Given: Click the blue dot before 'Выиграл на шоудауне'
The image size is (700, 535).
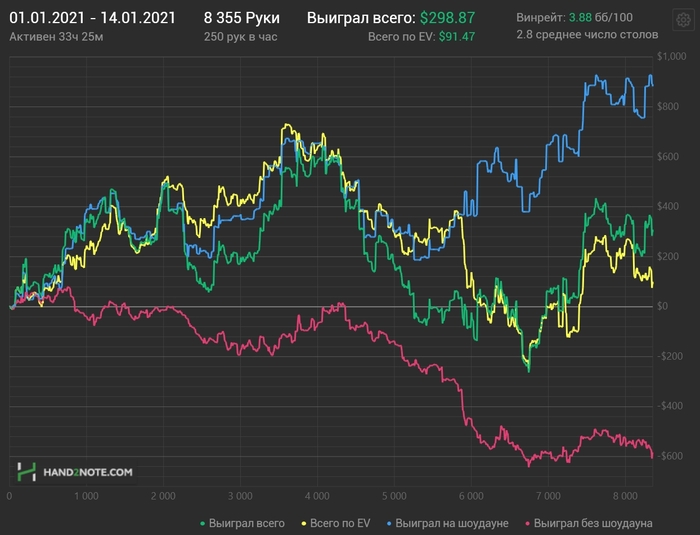Looking at the screenshot, I should pos(389,523).
